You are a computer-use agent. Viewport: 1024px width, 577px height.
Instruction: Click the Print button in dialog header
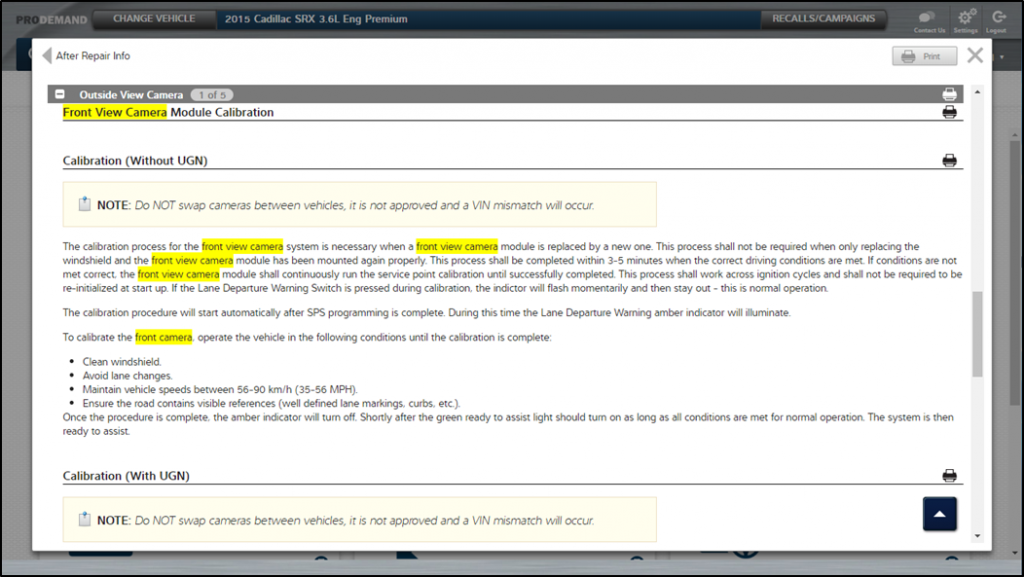[x=923, y=56]
